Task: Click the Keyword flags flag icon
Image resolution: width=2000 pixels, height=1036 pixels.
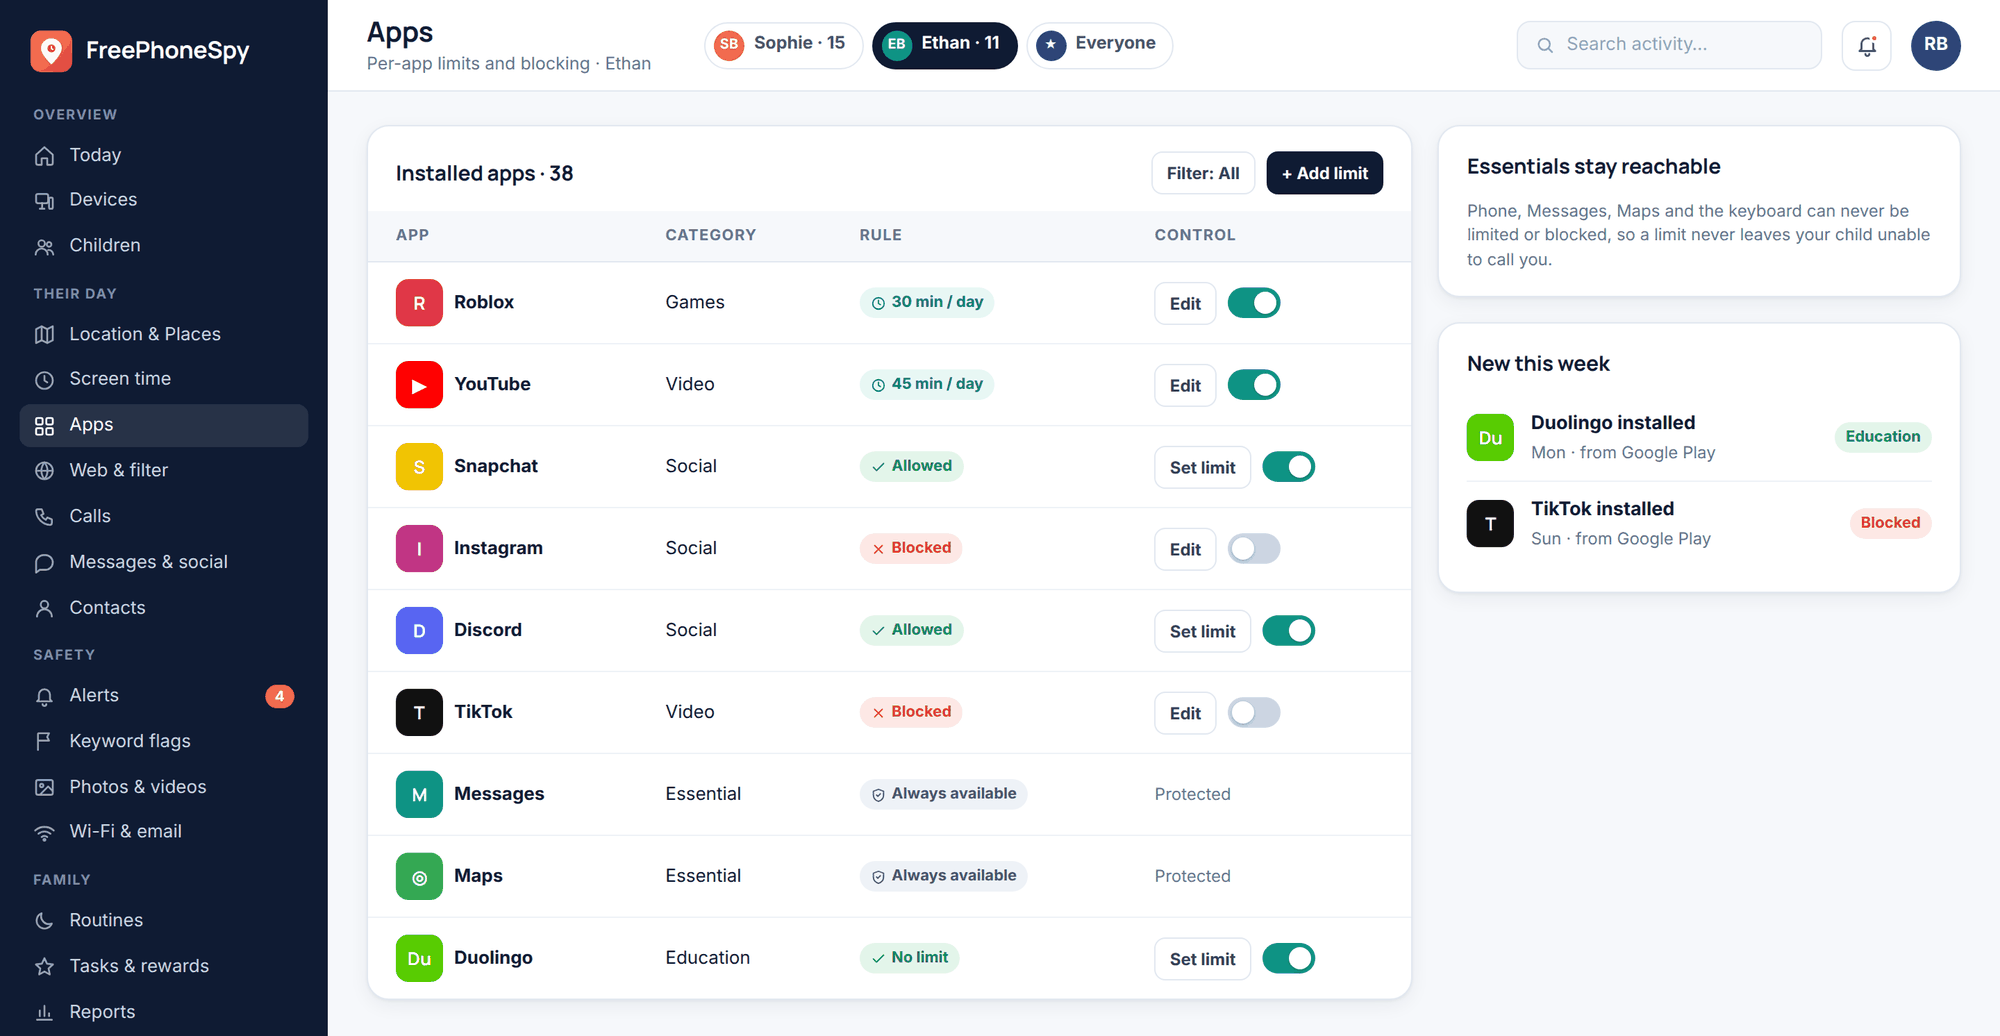Action: pyautogui.click(x=44, y=742)
